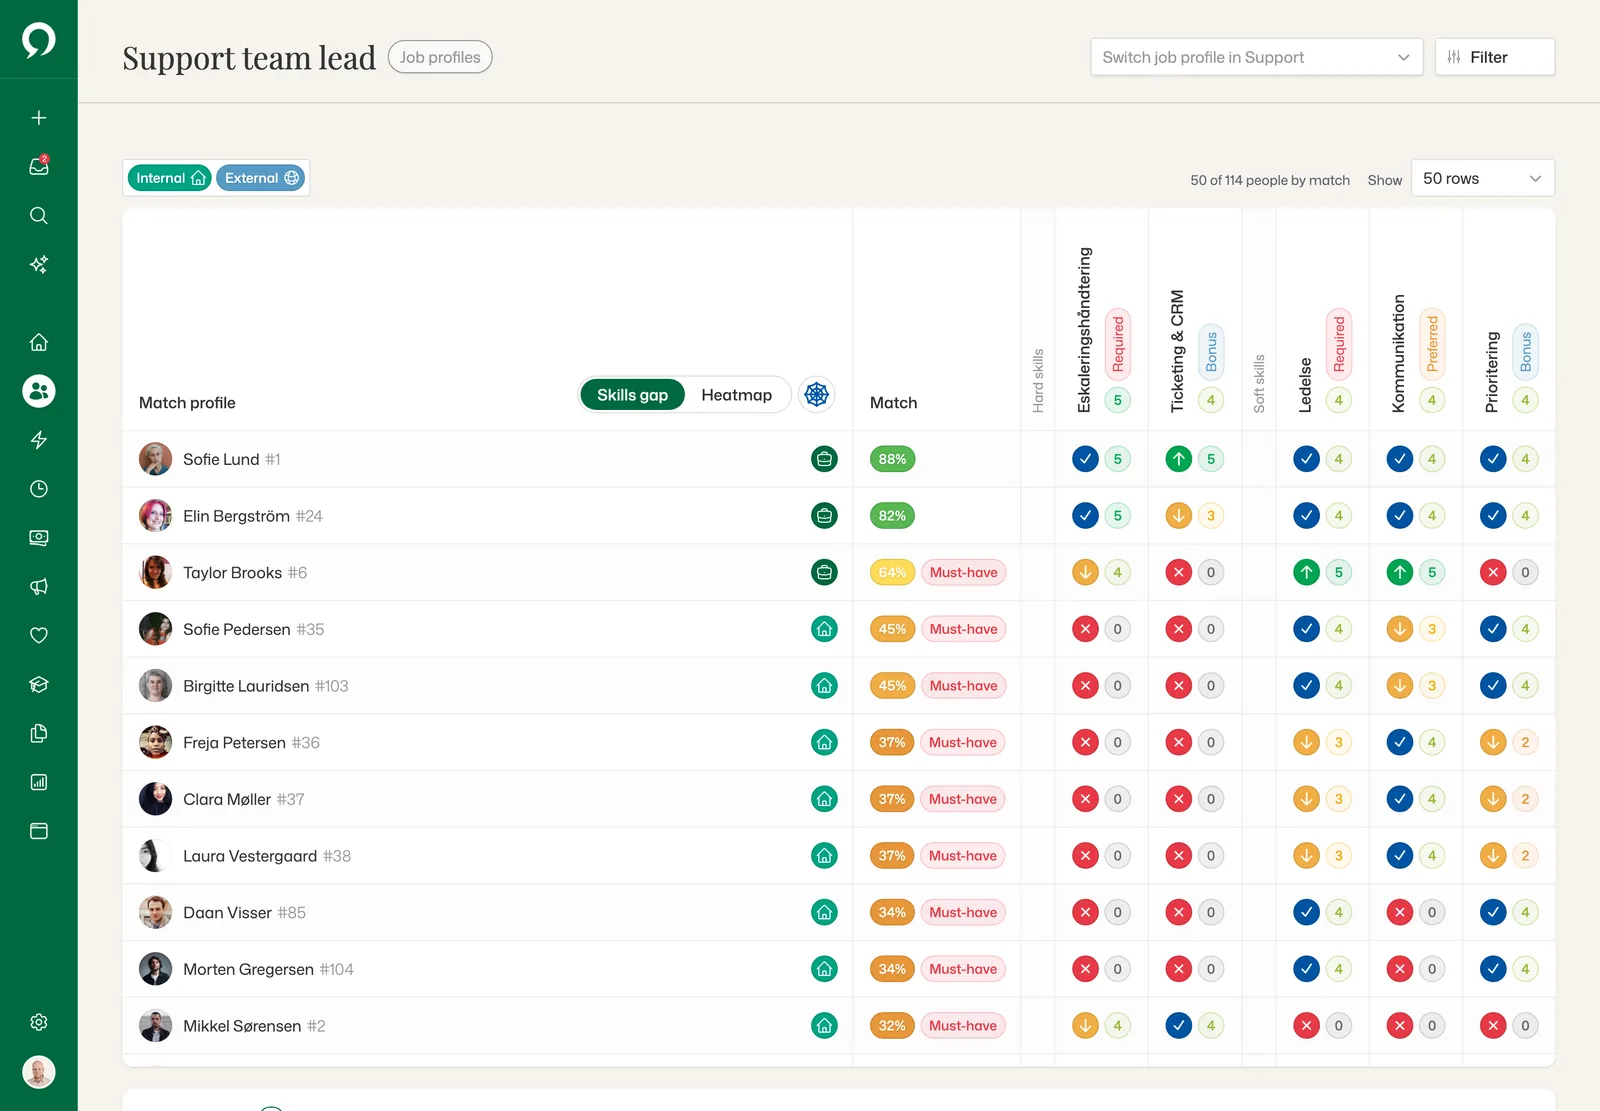Open search from the sidebar
Screen dimensions: 1600x1111
tap(39, 215)
